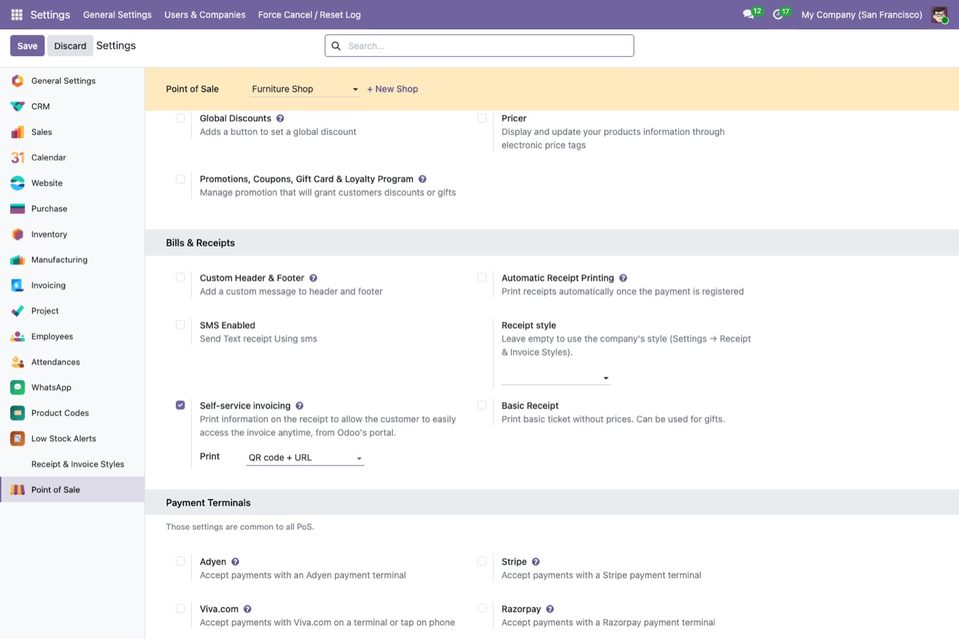Open the General Settings top menu
The width and height of the screenshot is (959, 639).
117,15
